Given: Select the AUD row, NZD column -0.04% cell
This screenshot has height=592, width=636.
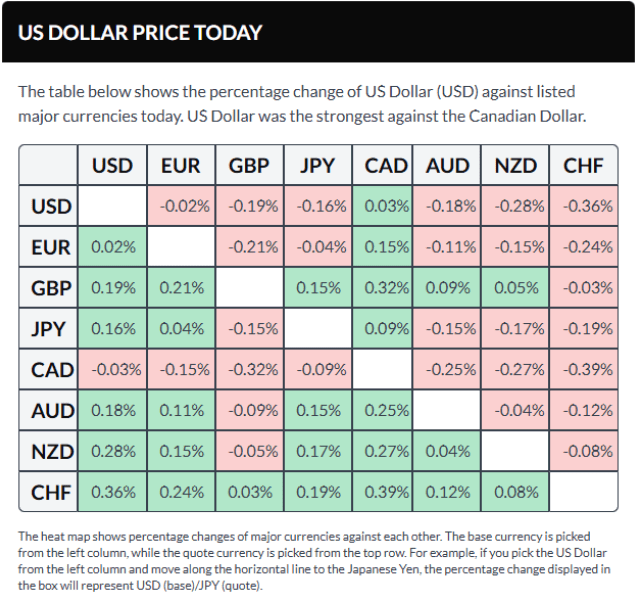Looking at the screenshot, I should click(x=515, y=410).
